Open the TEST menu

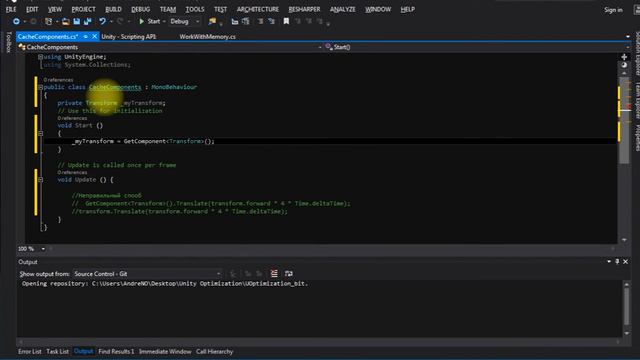click(220, 9)
